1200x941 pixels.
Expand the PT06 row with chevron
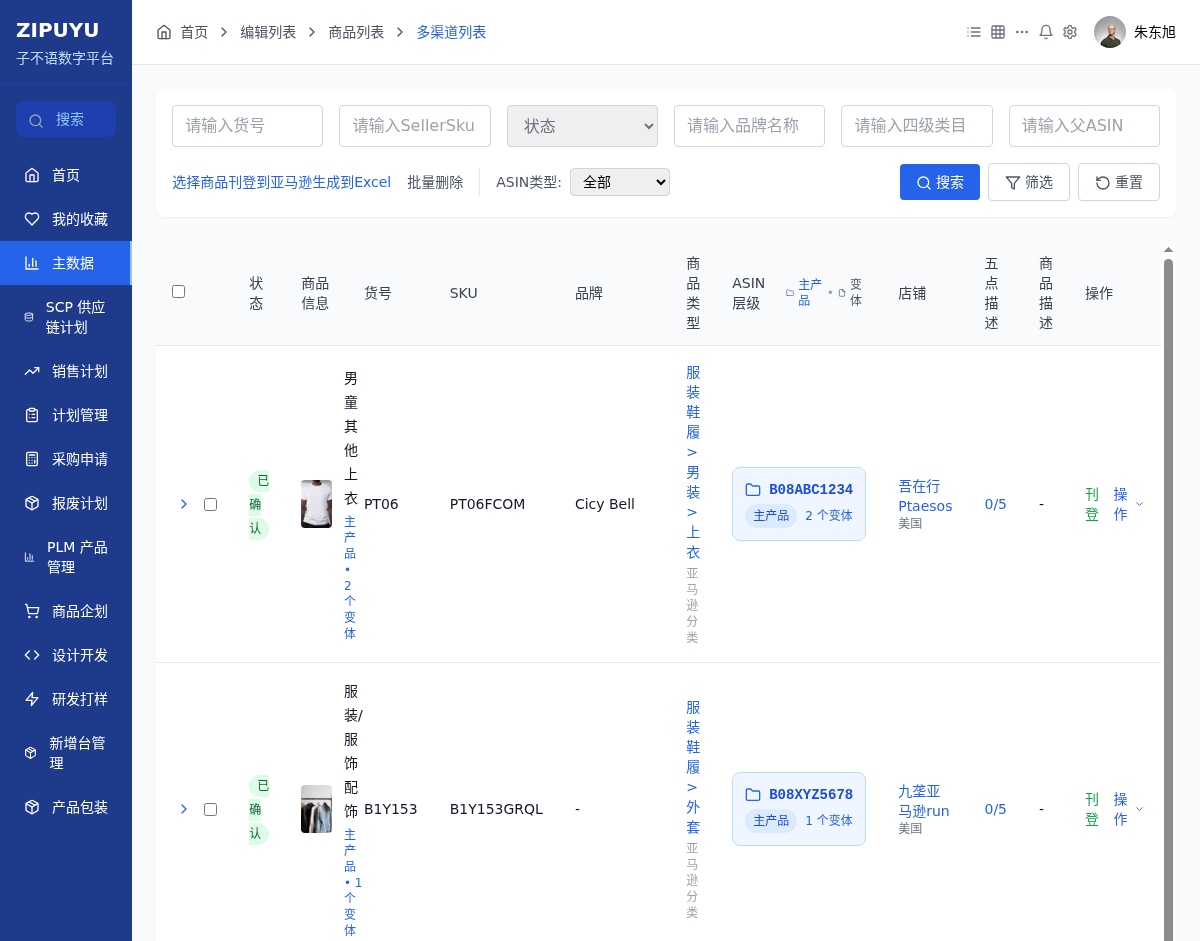pyautogui.click(x=184, y=504)
